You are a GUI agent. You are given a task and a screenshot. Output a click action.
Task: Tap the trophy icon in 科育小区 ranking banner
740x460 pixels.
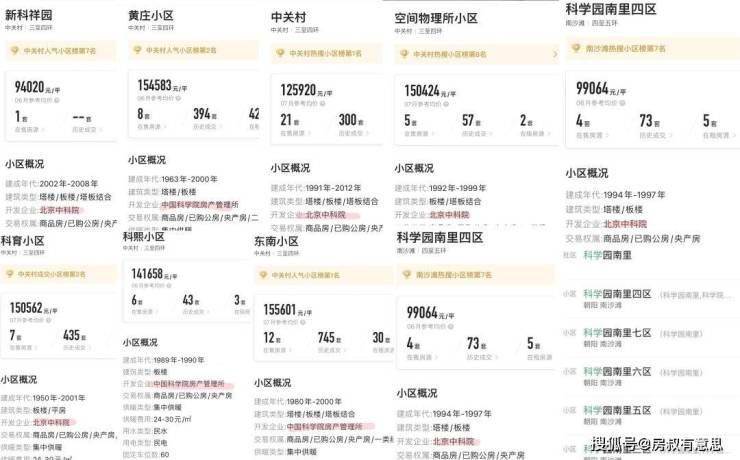(x=9, y=274)
